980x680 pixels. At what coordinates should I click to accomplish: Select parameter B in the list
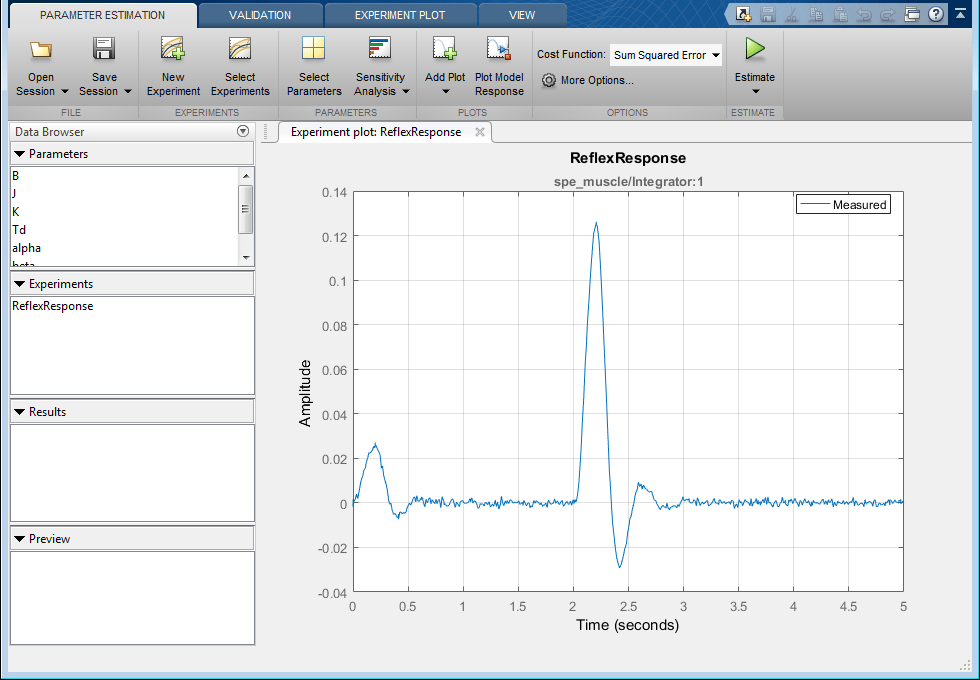tap(124, 176)
